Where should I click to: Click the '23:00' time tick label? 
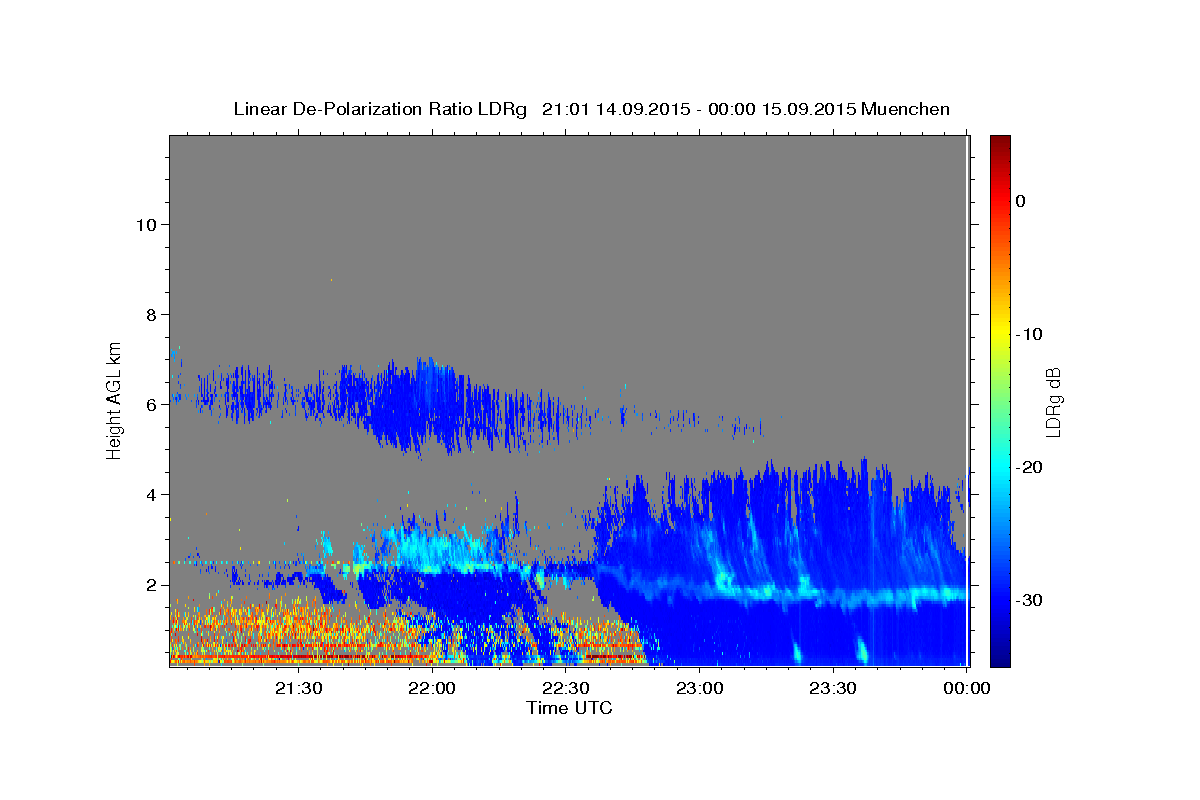700,688
